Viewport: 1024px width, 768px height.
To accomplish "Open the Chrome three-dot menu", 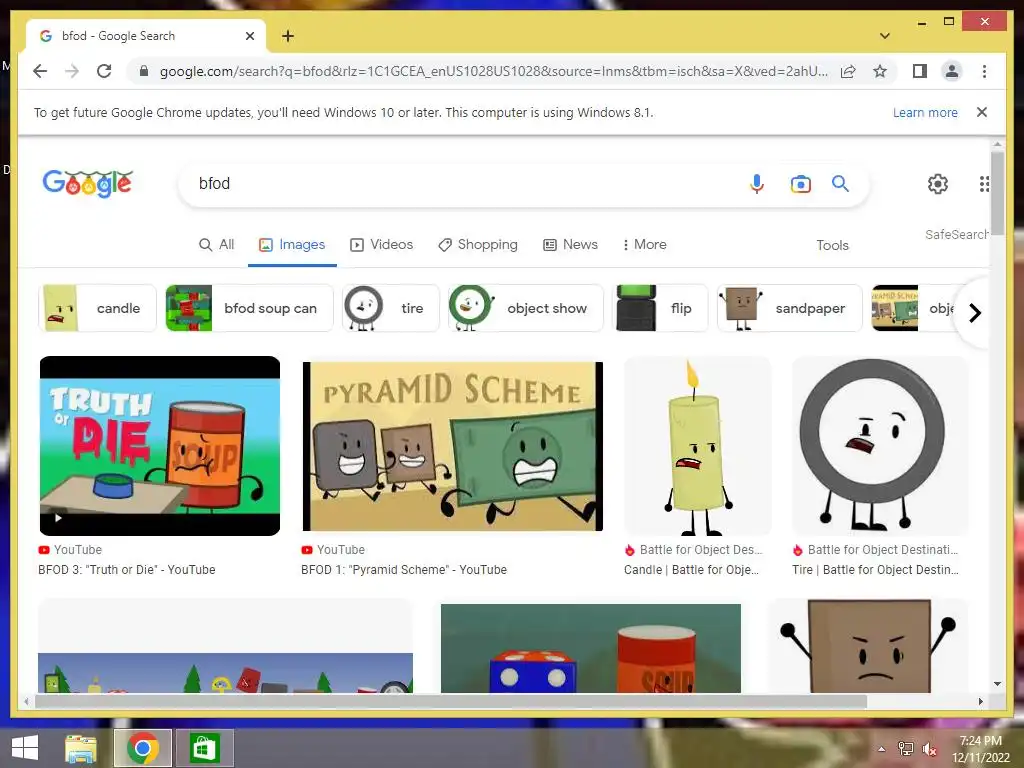I will pyautogui.click(x=984, y=71).
